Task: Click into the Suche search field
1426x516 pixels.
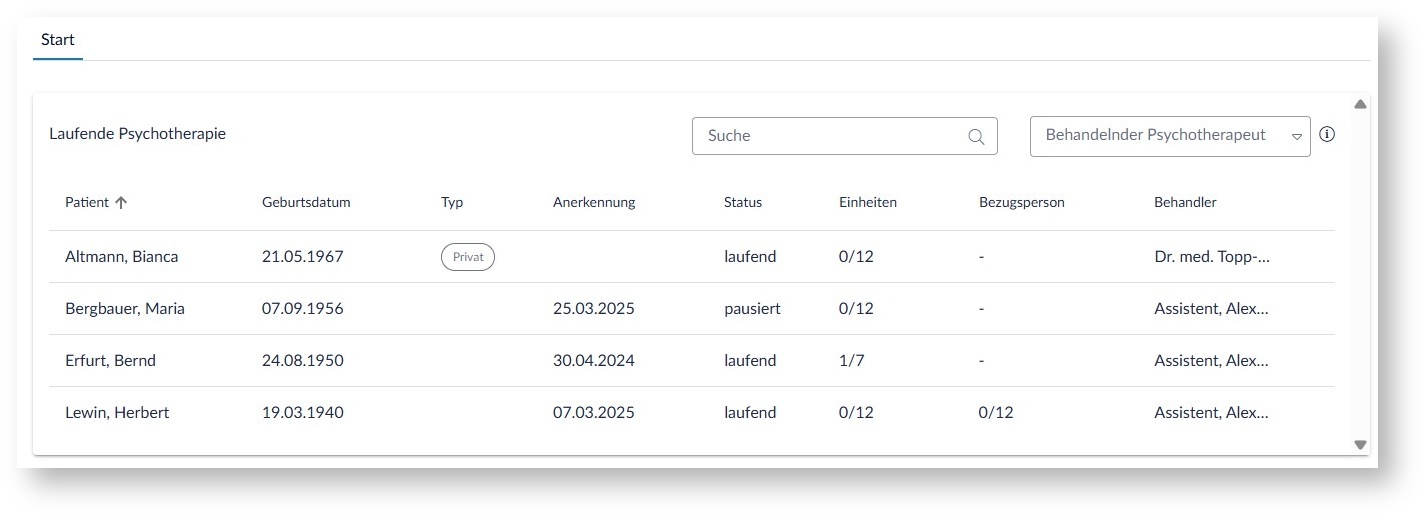Action: coord(830,136)
